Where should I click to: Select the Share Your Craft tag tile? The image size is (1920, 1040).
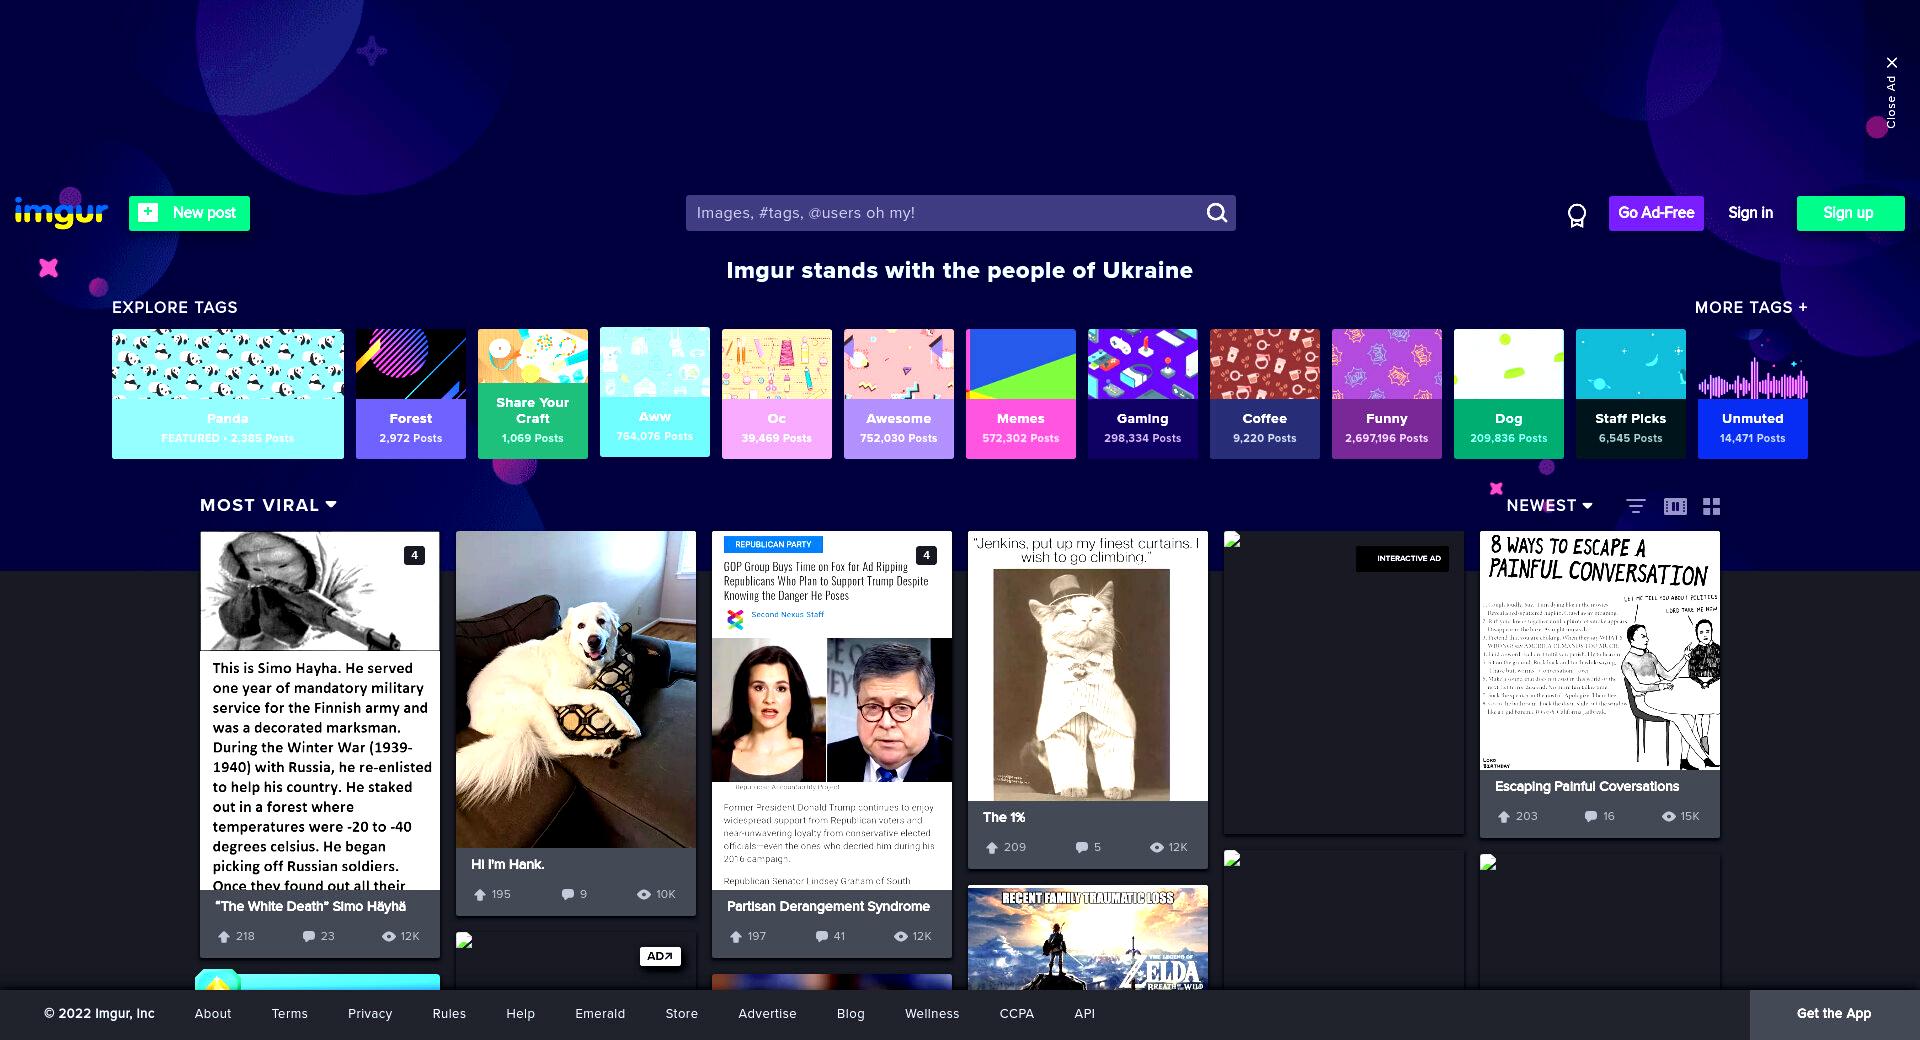point(533,394)
